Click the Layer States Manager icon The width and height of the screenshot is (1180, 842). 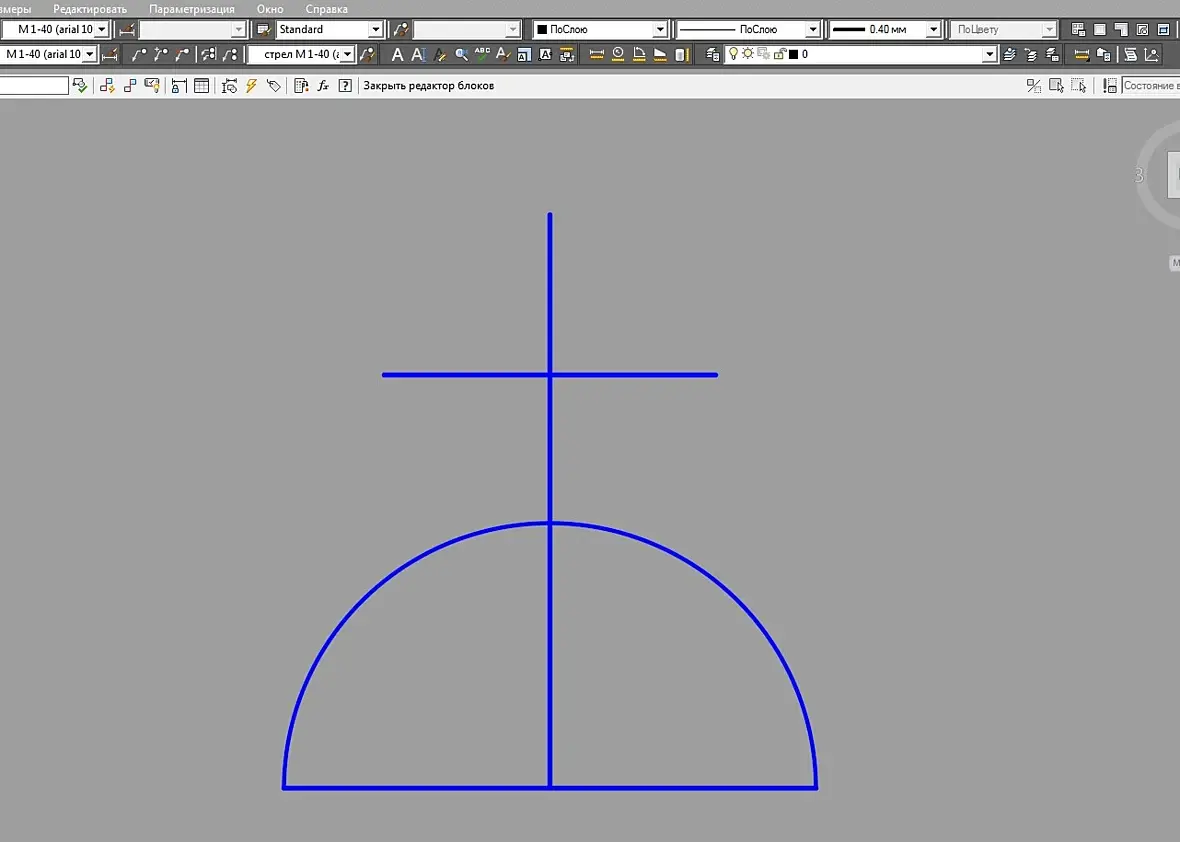1052,54
